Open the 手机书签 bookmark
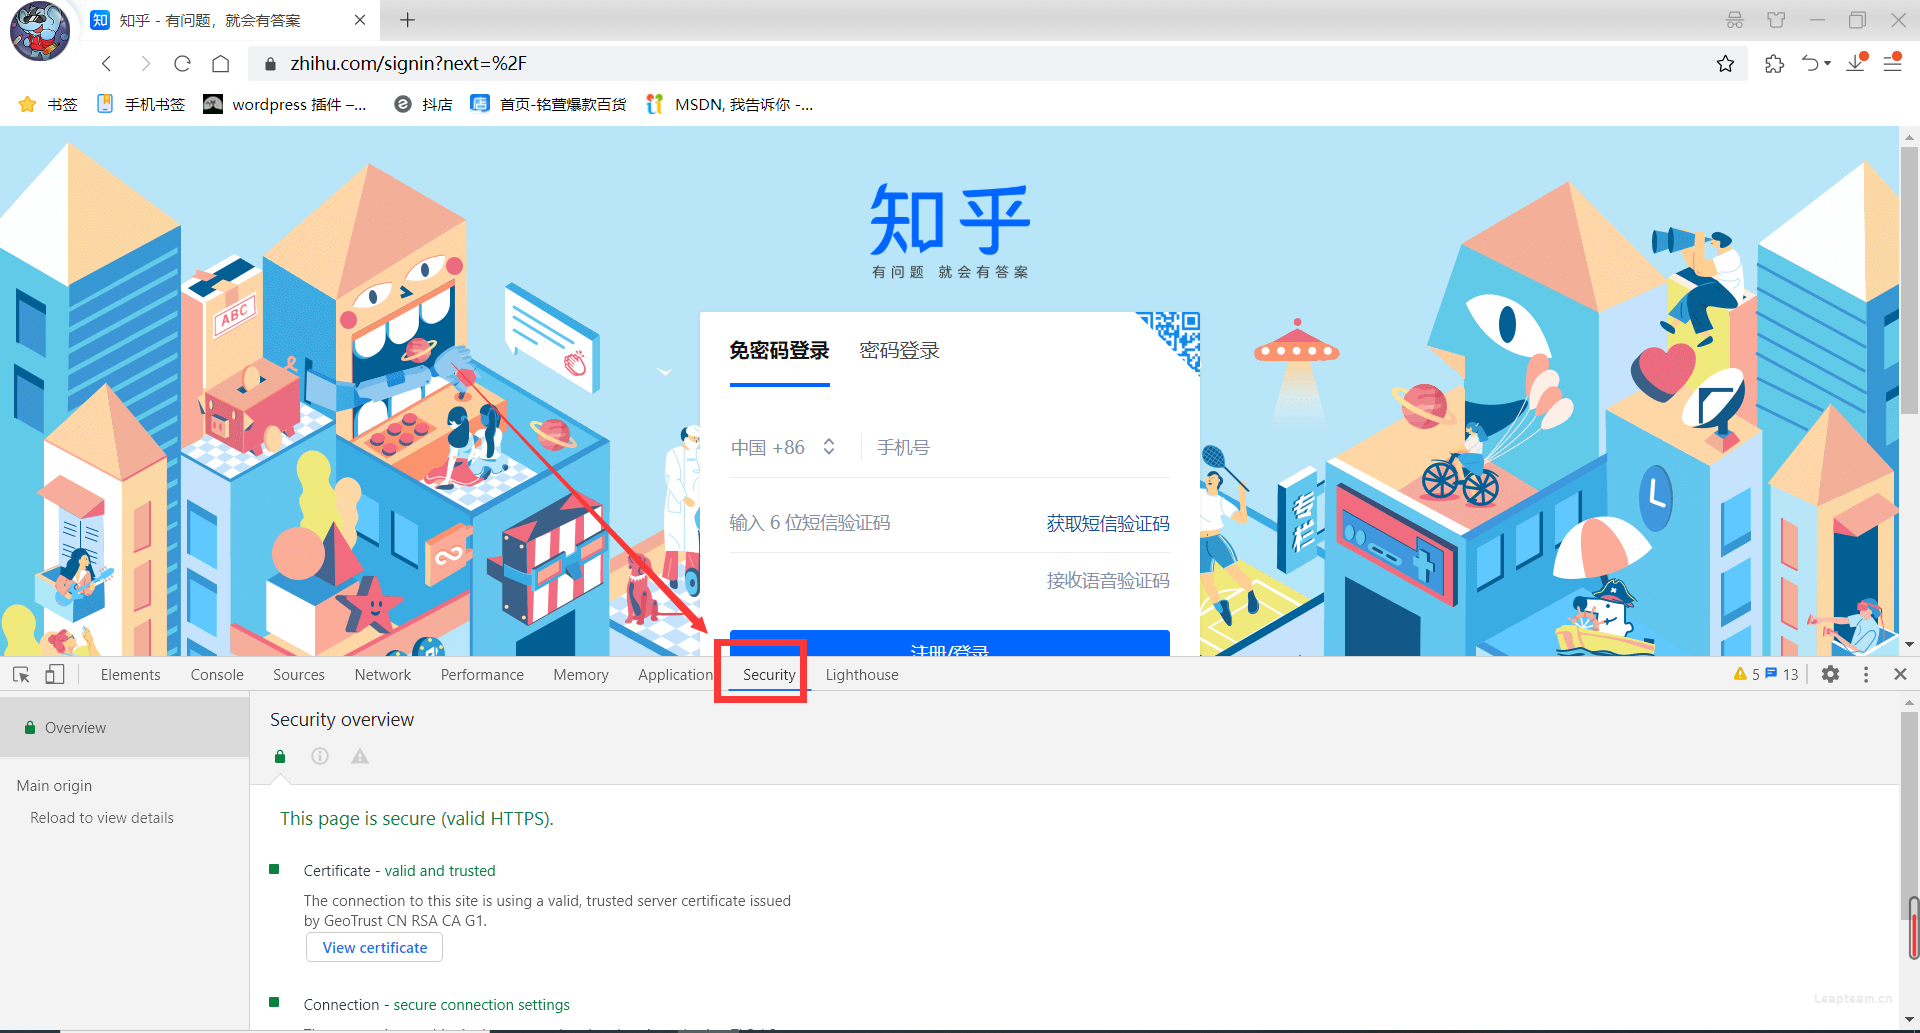This screenshot has width=1920, height=1033. click(141, 104)
